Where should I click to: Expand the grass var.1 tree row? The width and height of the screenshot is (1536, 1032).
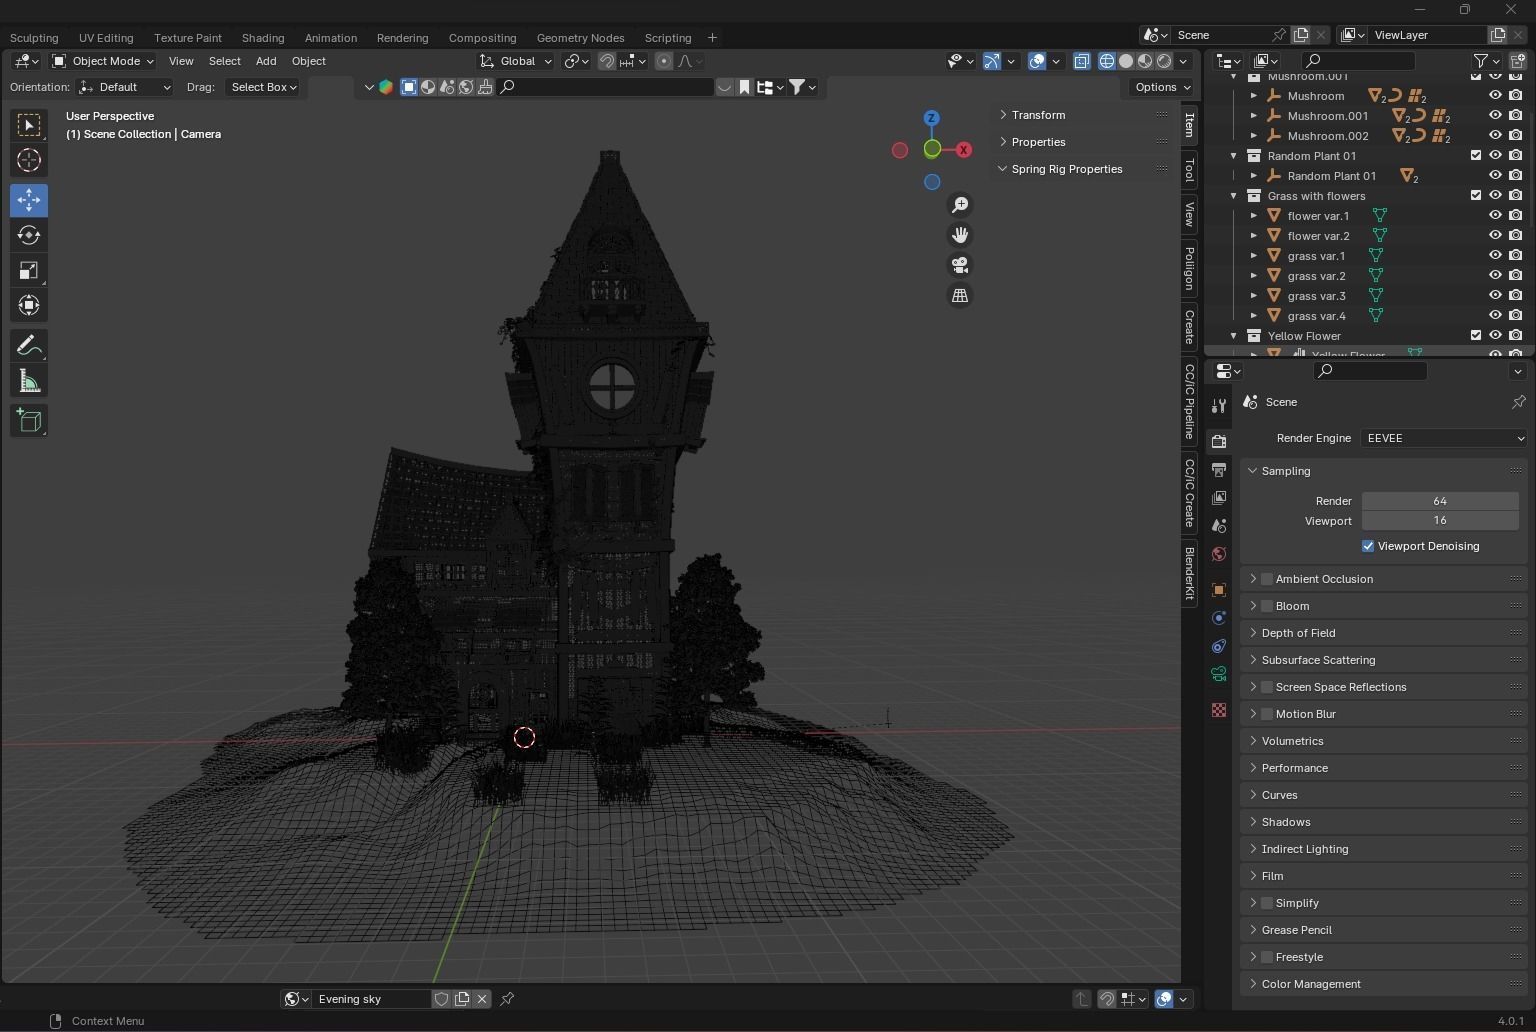pyautogui.click(x=1254, y=256)
